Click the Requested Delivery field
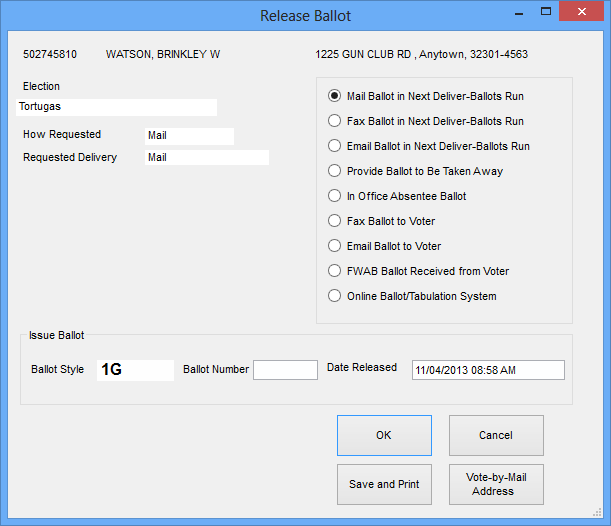The image size is (611, 526). point(206,158)
